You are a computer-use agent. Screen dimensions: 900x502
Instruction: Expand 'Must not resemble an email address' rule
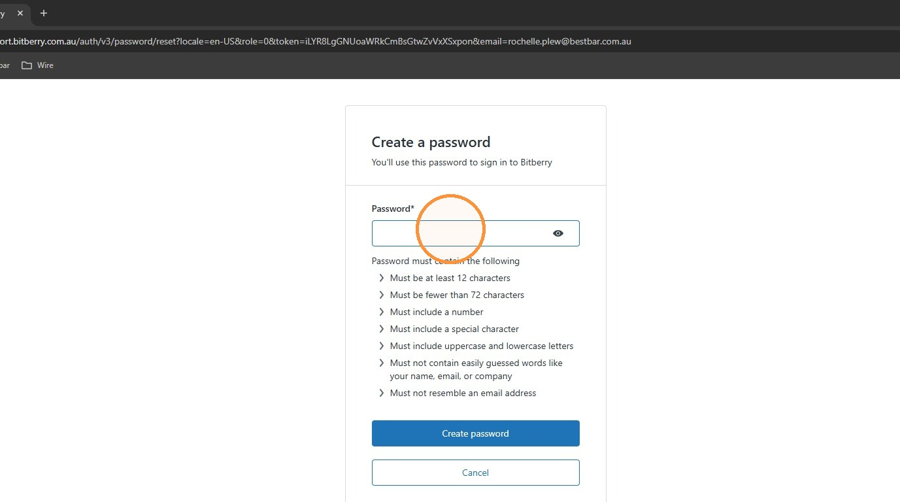(381, 393)
